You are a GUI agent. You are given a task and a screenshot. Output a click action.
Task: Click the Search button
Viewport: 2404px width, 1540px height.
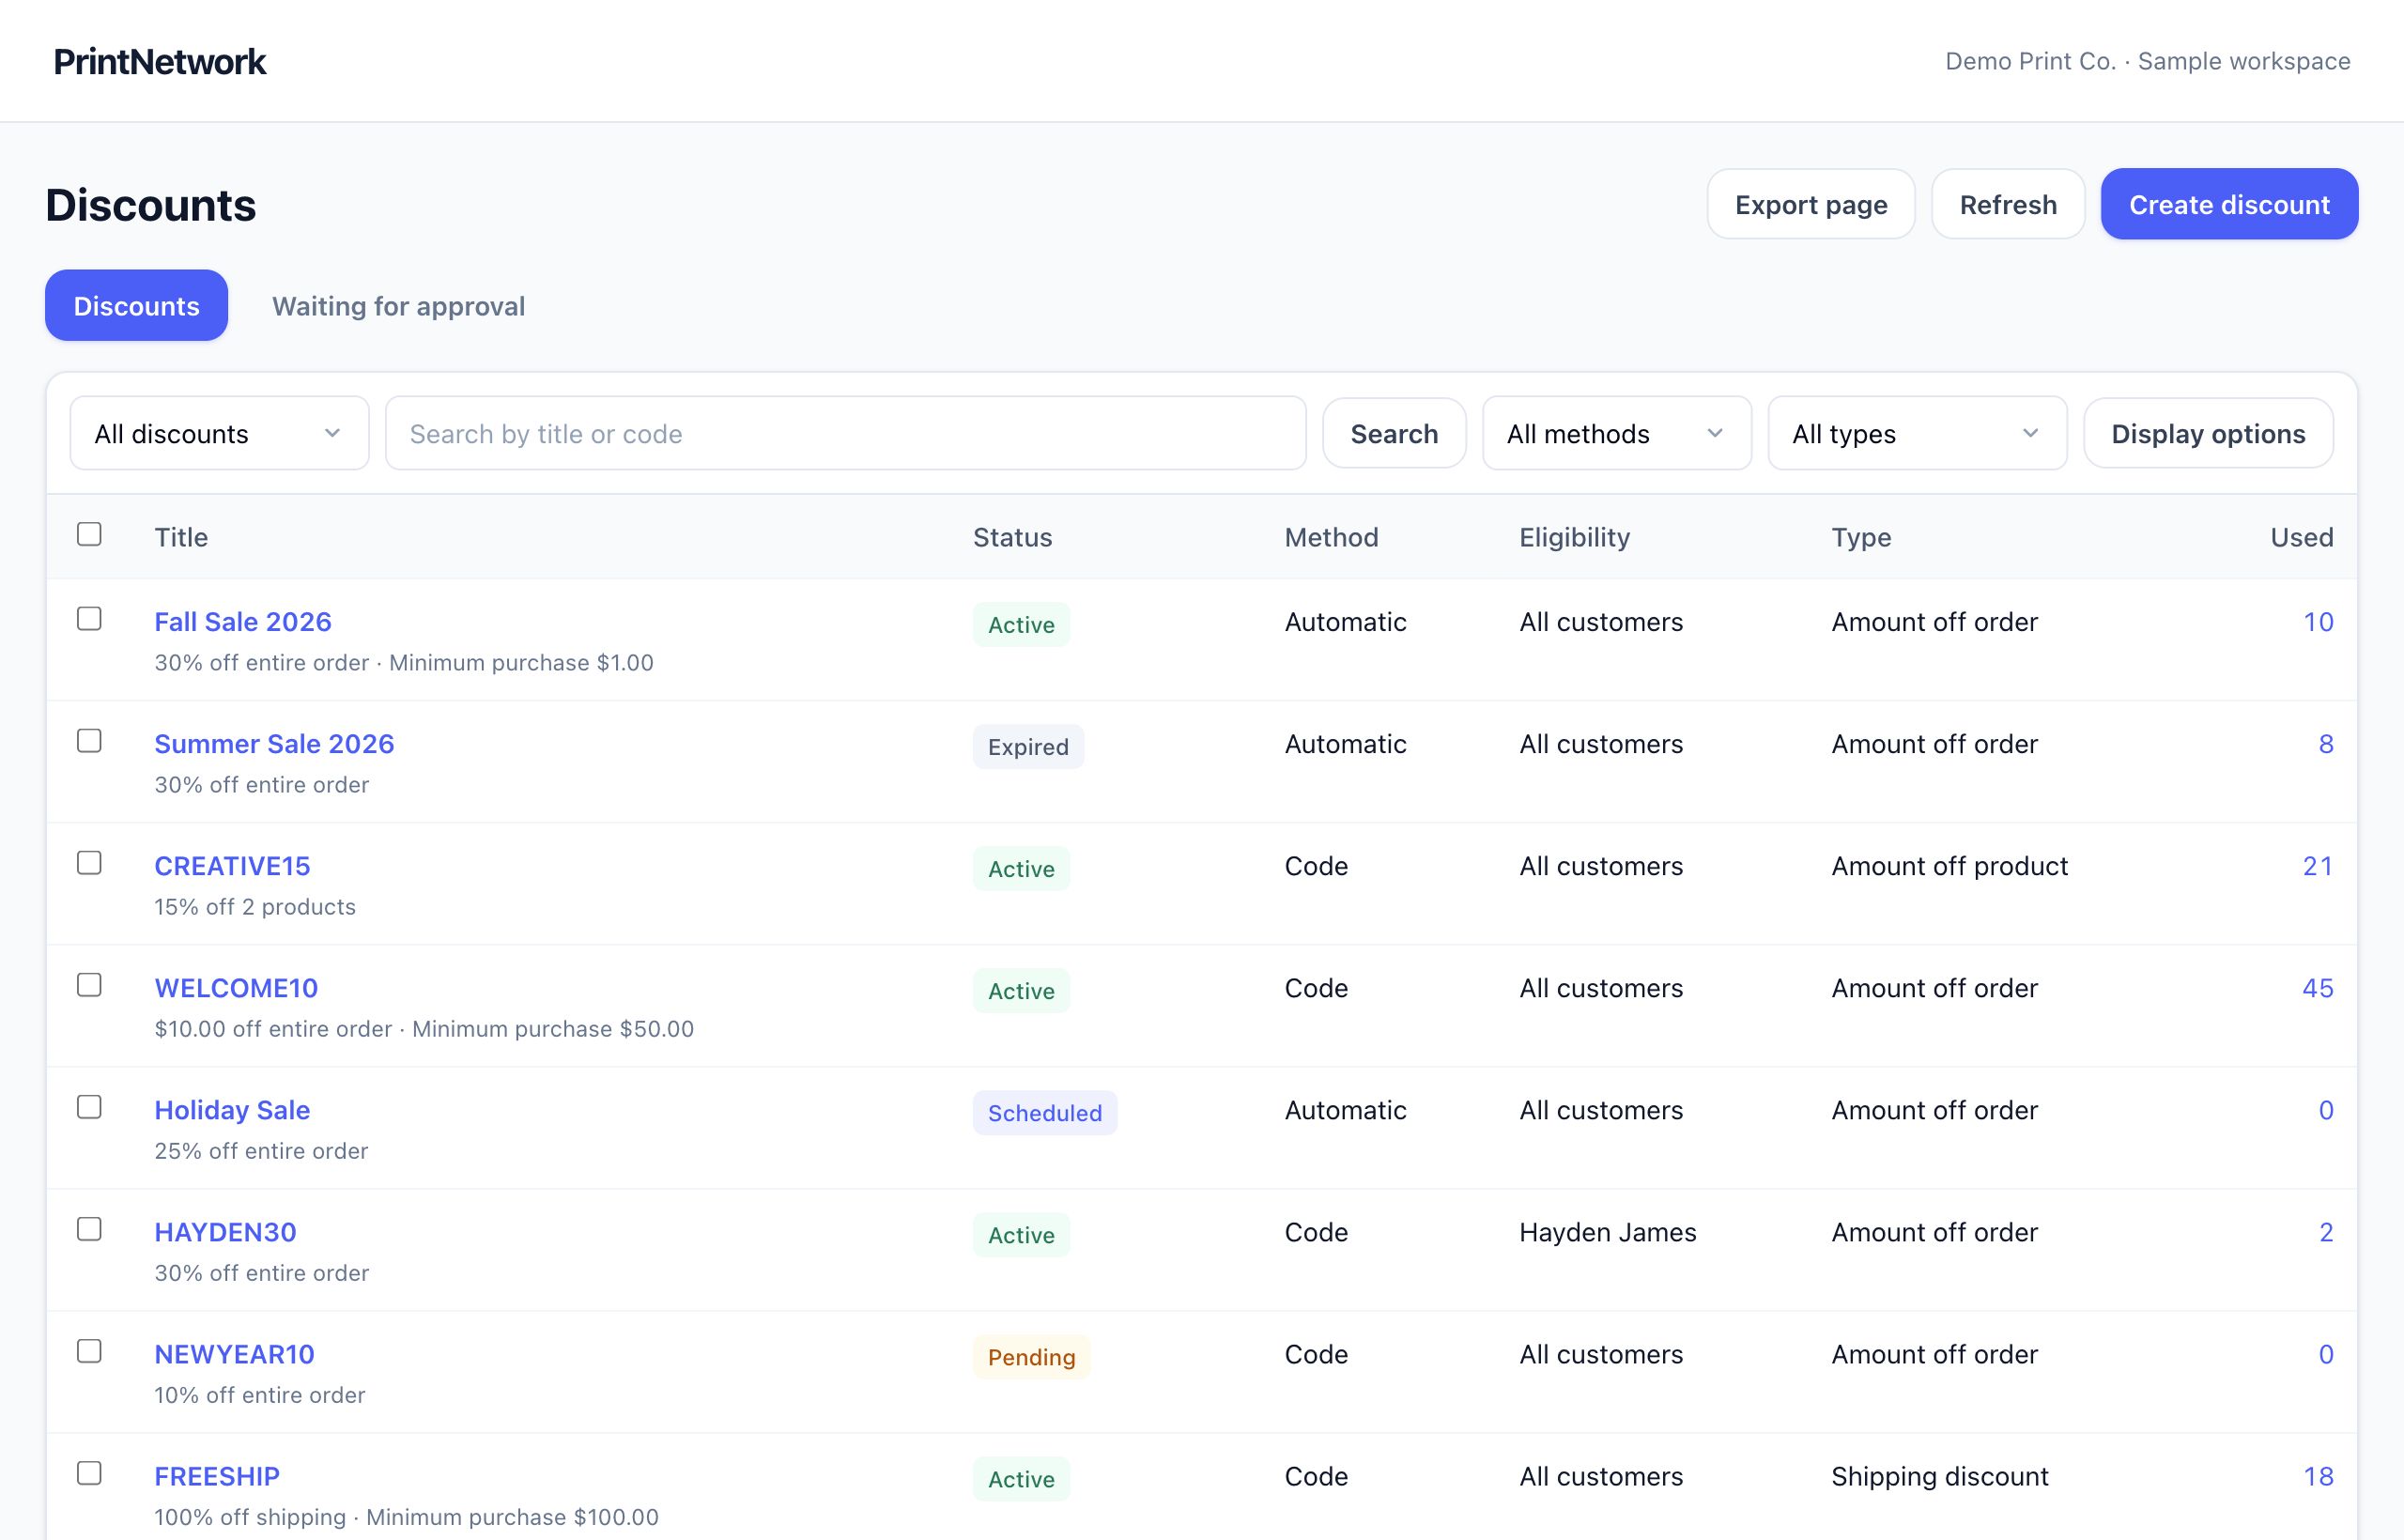(1394, 433)
